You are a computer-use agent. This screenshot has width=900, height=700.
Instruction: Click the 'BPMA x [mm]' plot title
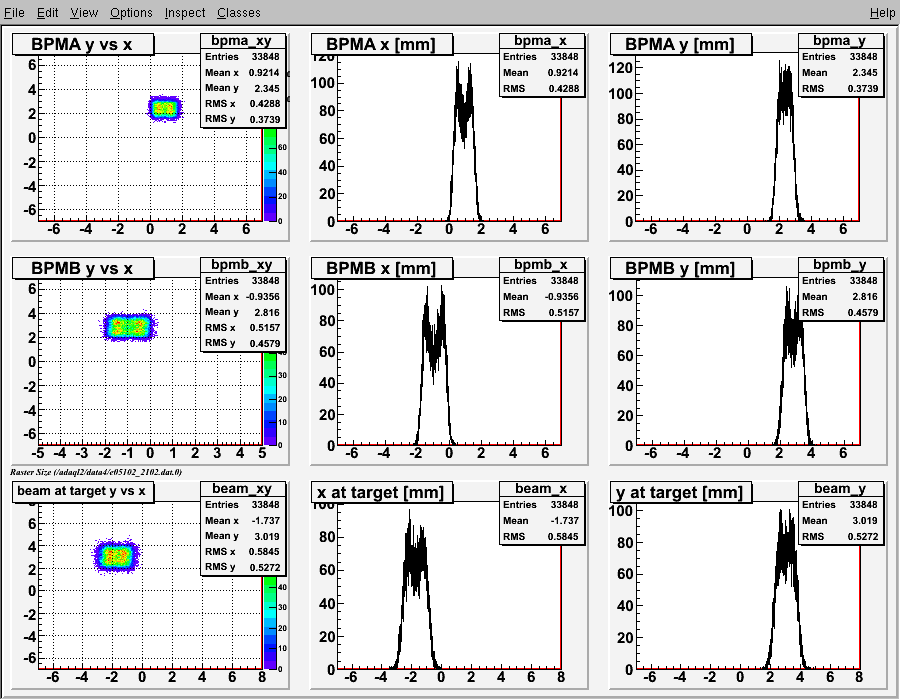(382, 44)
